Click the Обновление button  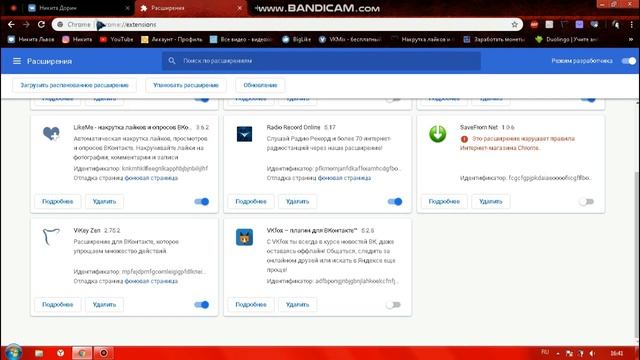pyautogui.click(x=260, y=85)
